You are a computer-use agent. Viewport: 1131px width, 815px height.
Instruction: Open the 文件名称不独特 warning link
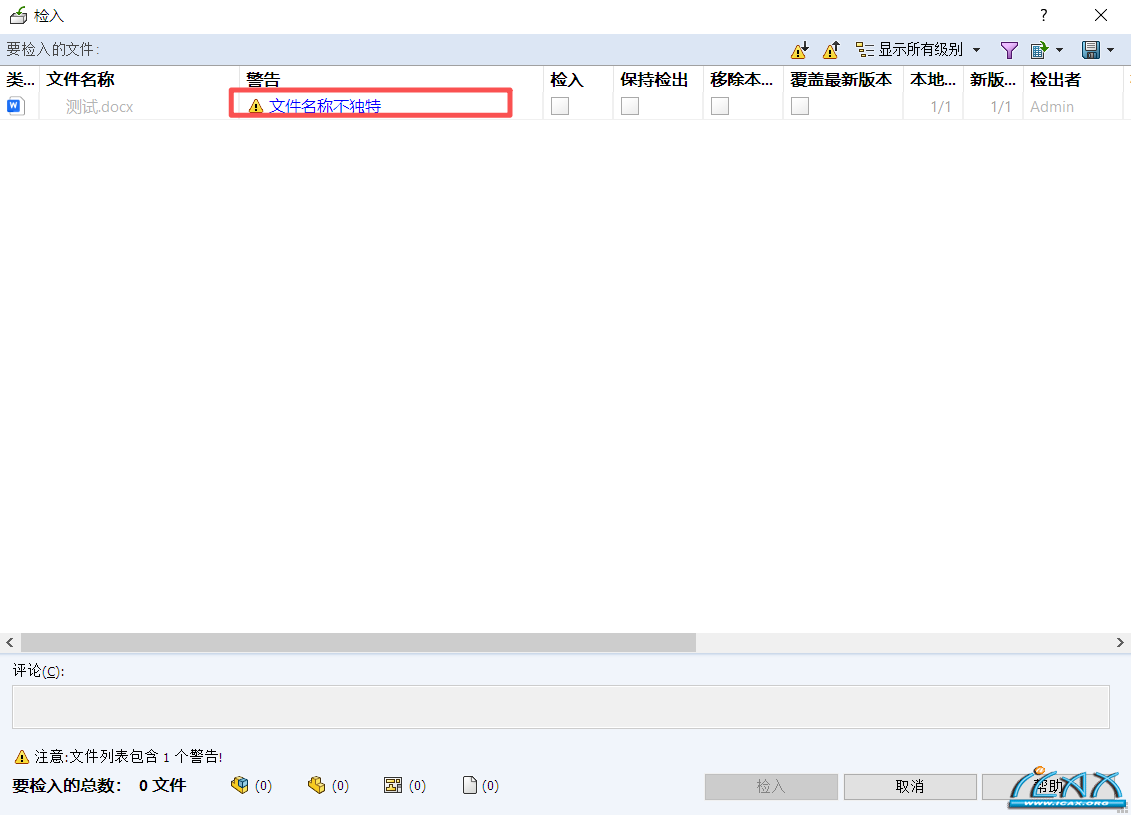pos(325,106)
